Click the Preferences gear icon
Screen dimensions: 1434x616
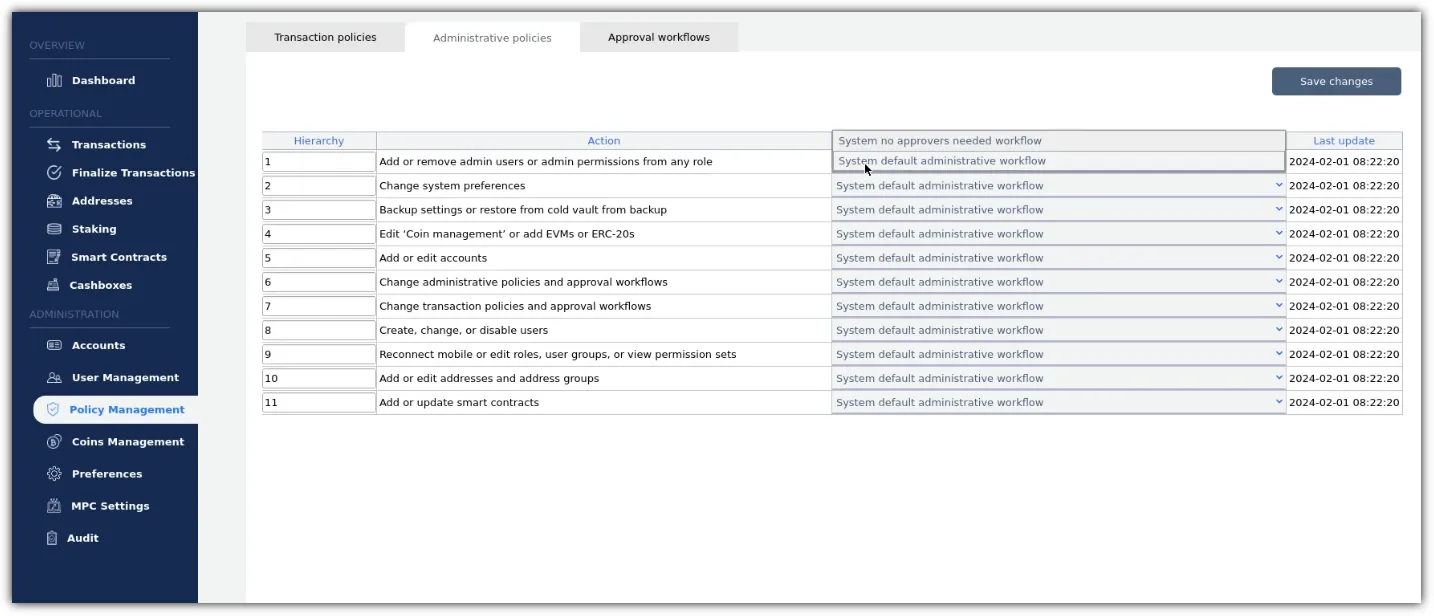54,474
